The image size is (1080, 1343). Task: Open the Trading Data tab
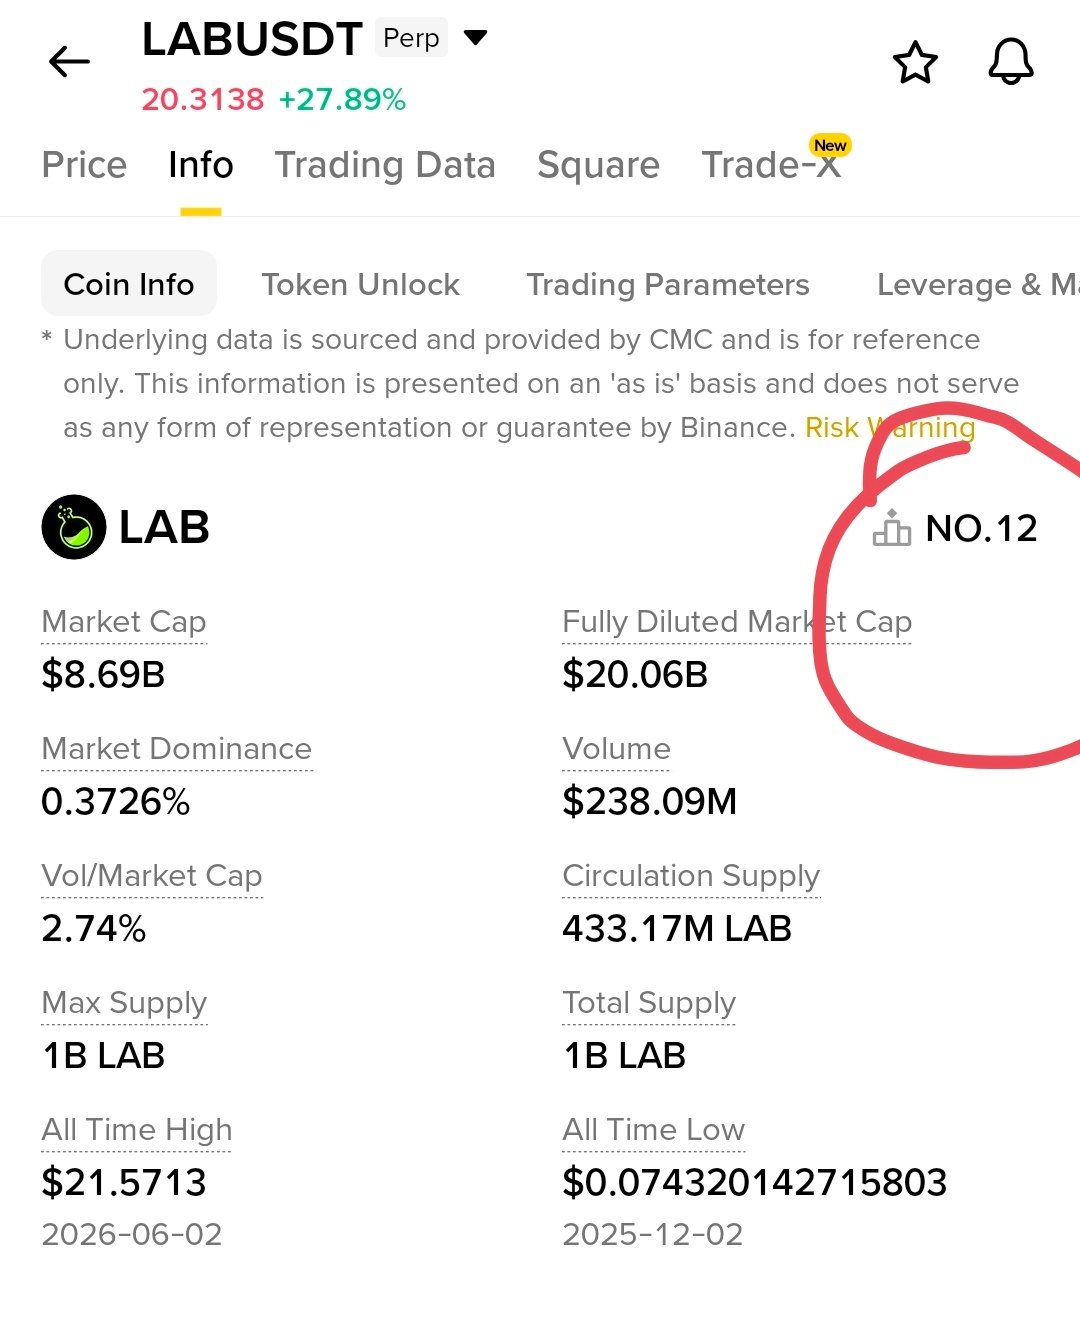(x=385, y=165)
